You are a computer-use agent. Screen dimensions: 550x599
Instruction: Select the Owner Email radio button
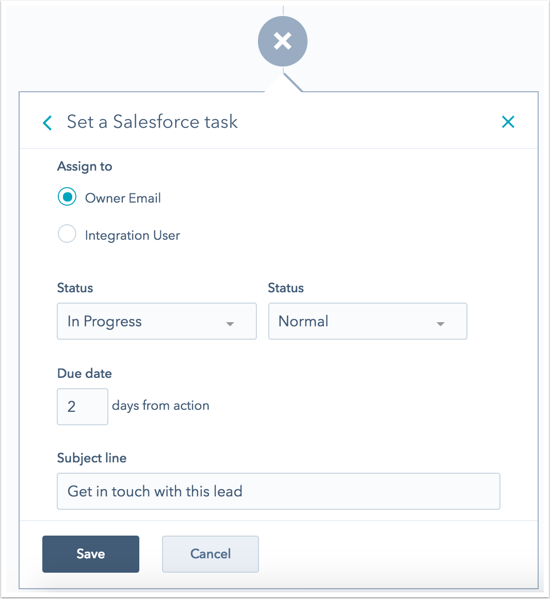coord(67,197)
